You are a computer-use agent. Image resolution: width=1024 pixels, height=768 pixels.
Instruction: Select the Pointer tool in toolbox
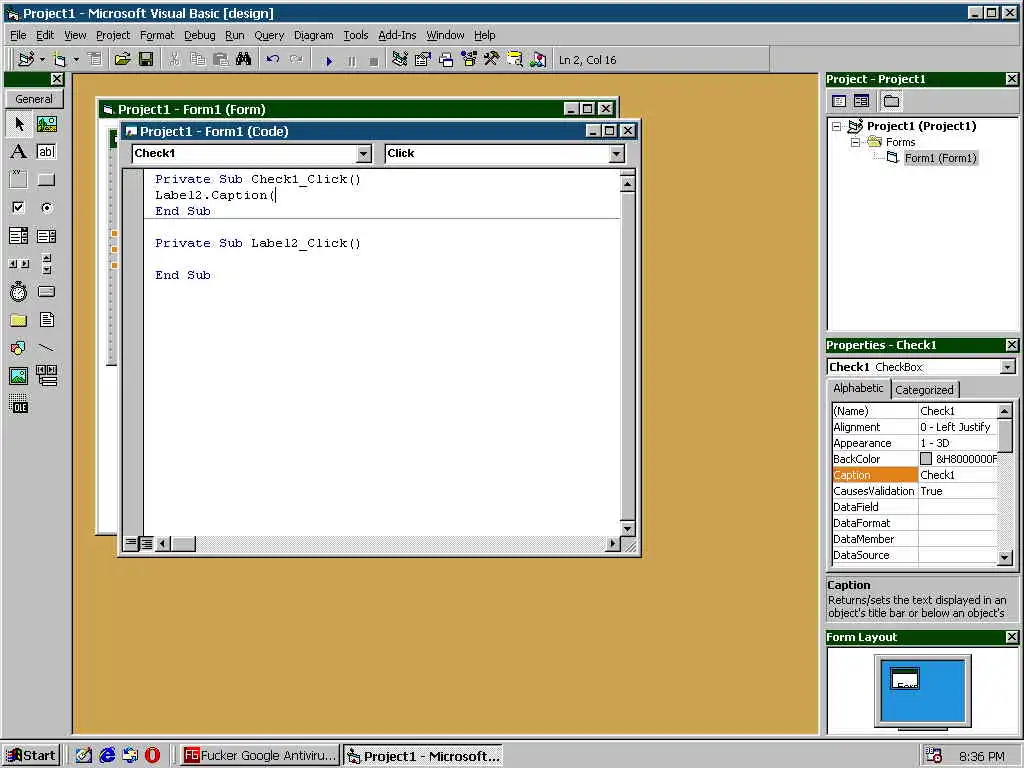coord(19,123)
